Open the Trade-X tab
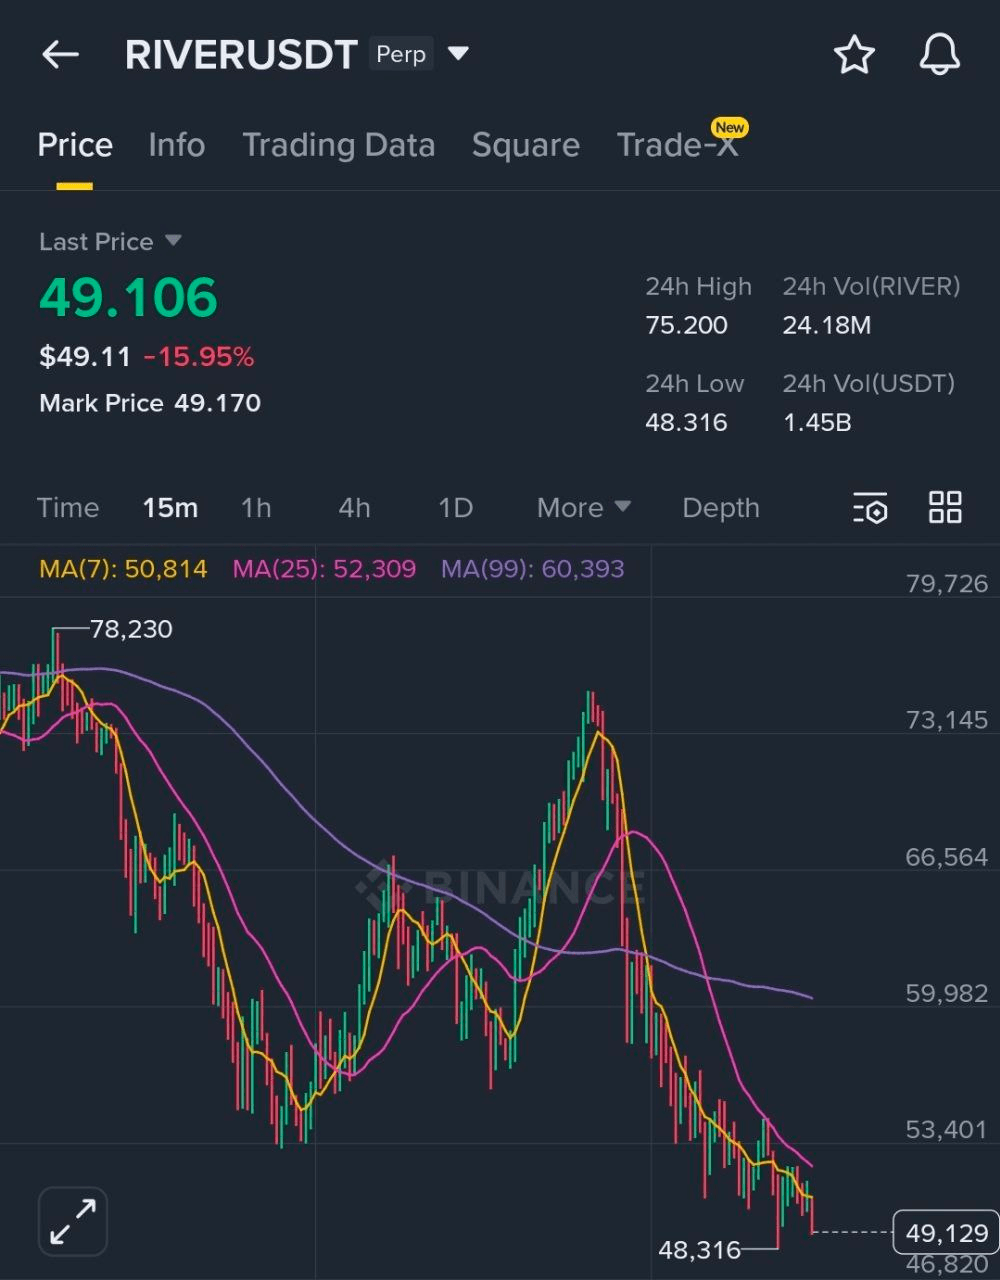The image size is (1000, 1280). pos(677,146)
